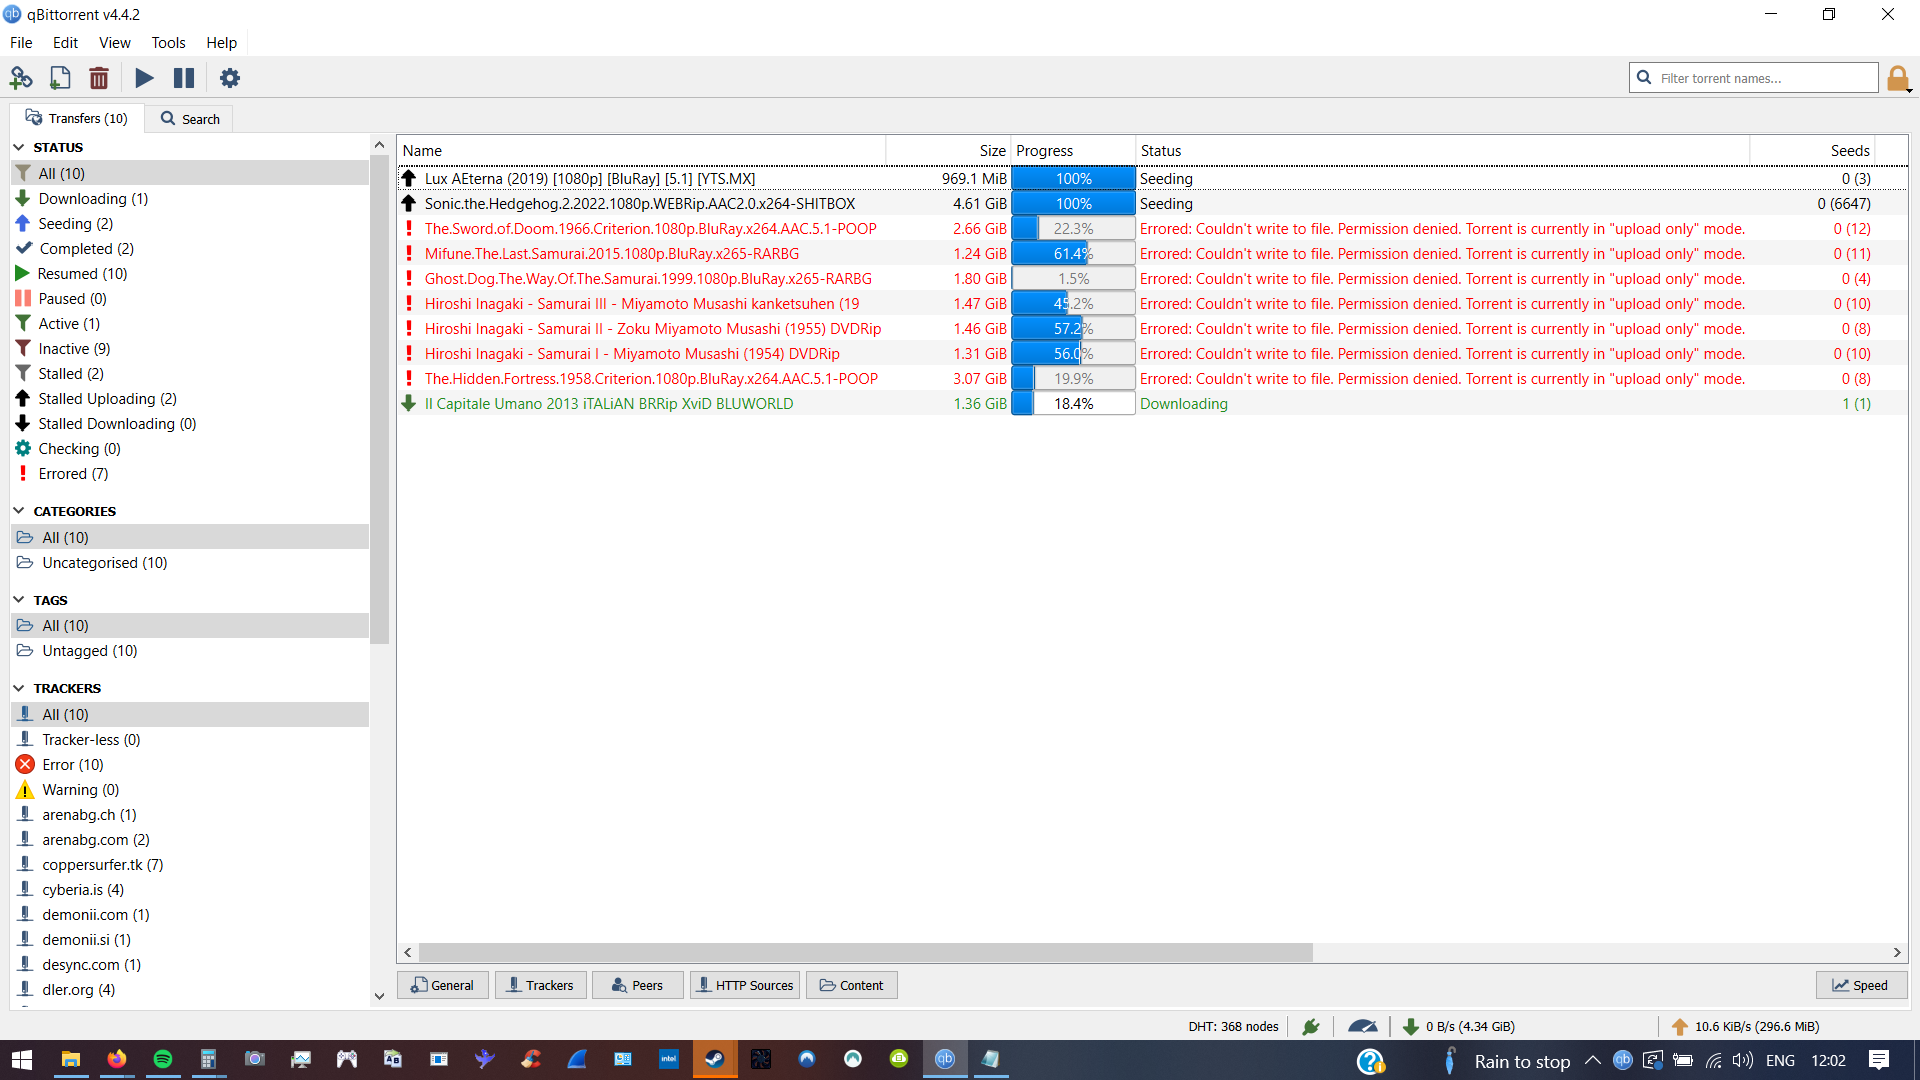Viewport: 1920px width, 1080px height.
Task: Collapse the CATEGORIES section chevron
Action: point(19,511)
